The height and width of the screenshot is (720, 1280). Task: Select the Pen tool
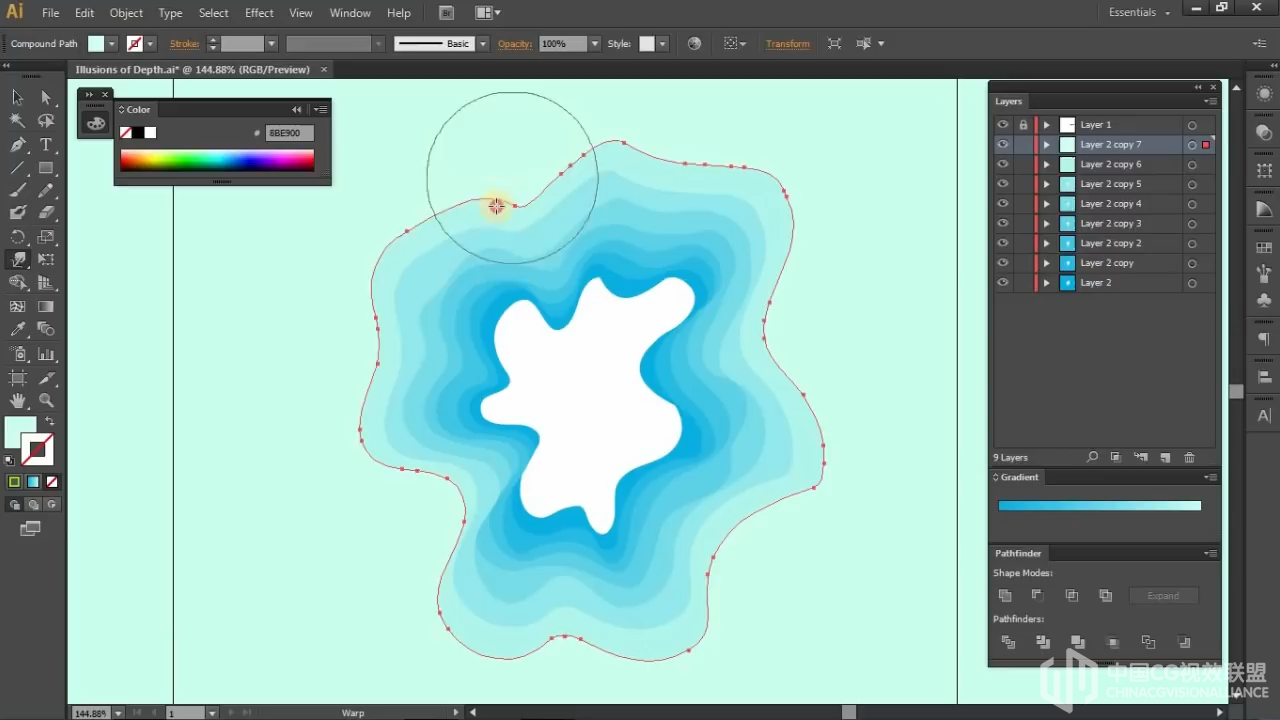click(x=17, y=144)
